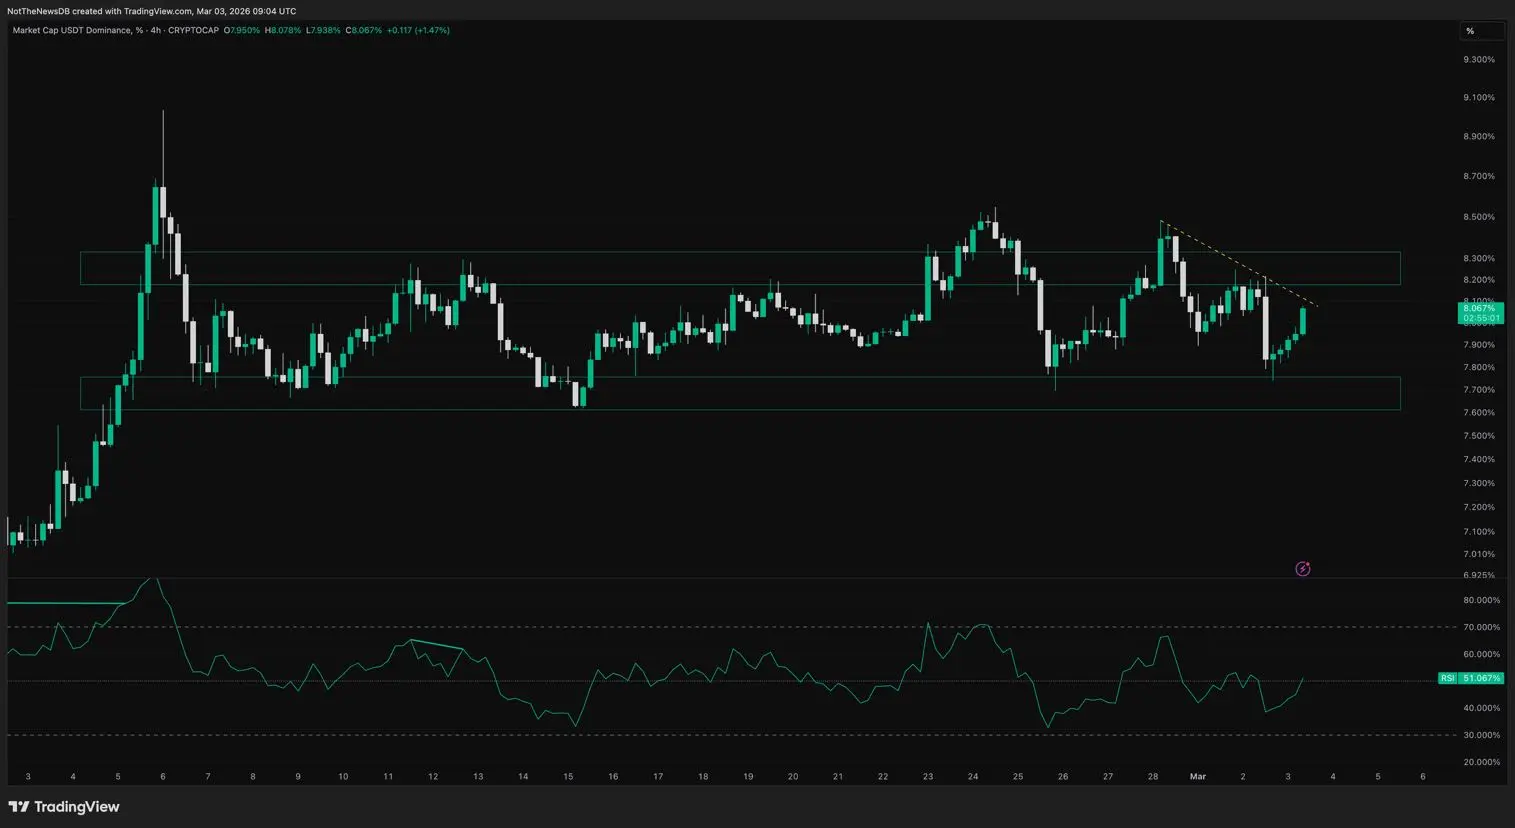Click the current price label '8.067%'
This screenshot has width=1515, height=828.
point(1479,308)
